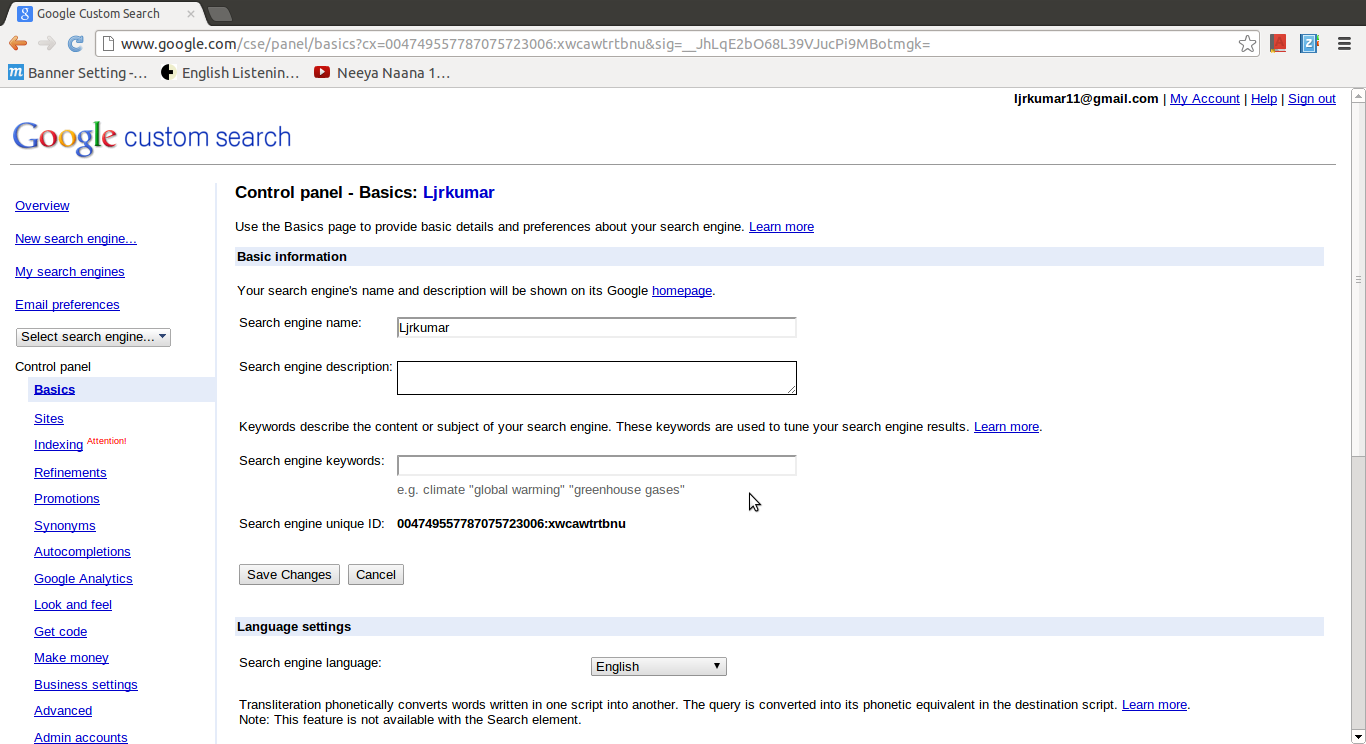Open Promotions in control panel menu
1366x744 pixels.
(67, 499)
